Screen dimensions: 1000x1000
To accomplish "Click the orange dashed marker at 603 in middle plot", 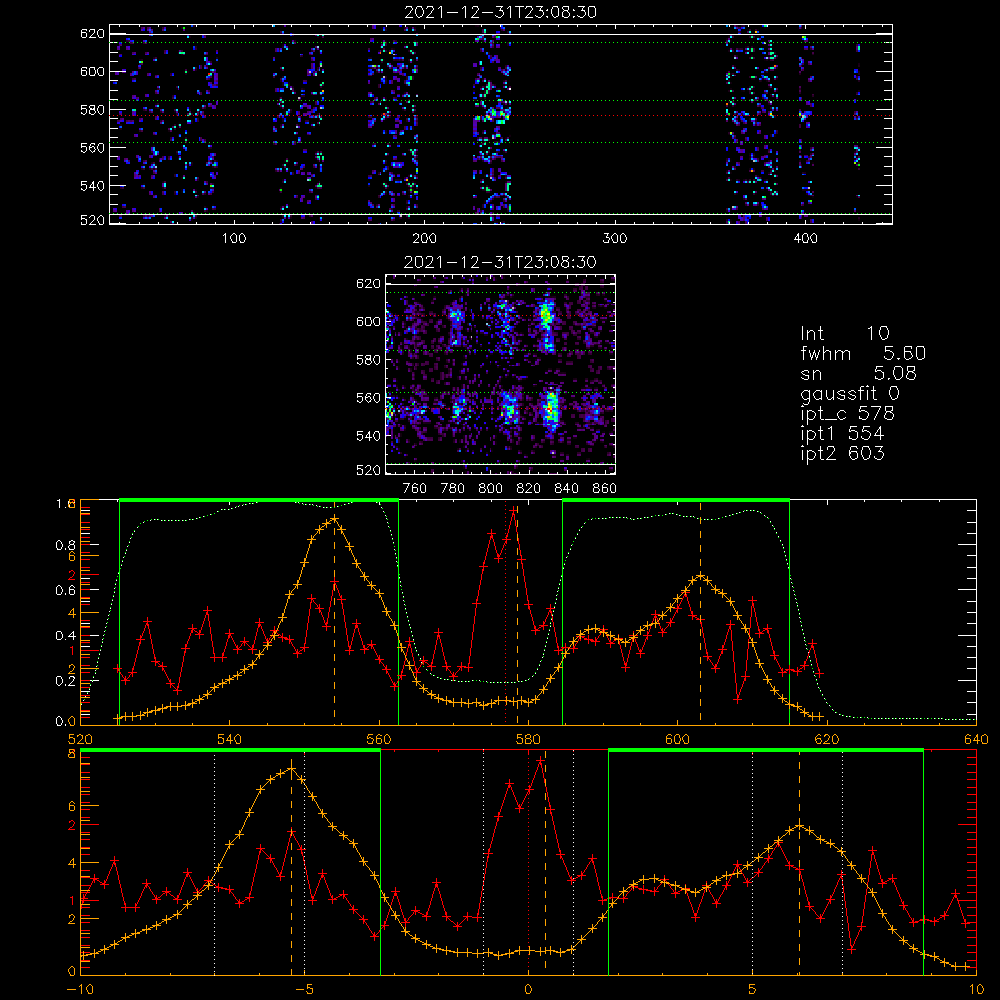I will pos(700,612).
